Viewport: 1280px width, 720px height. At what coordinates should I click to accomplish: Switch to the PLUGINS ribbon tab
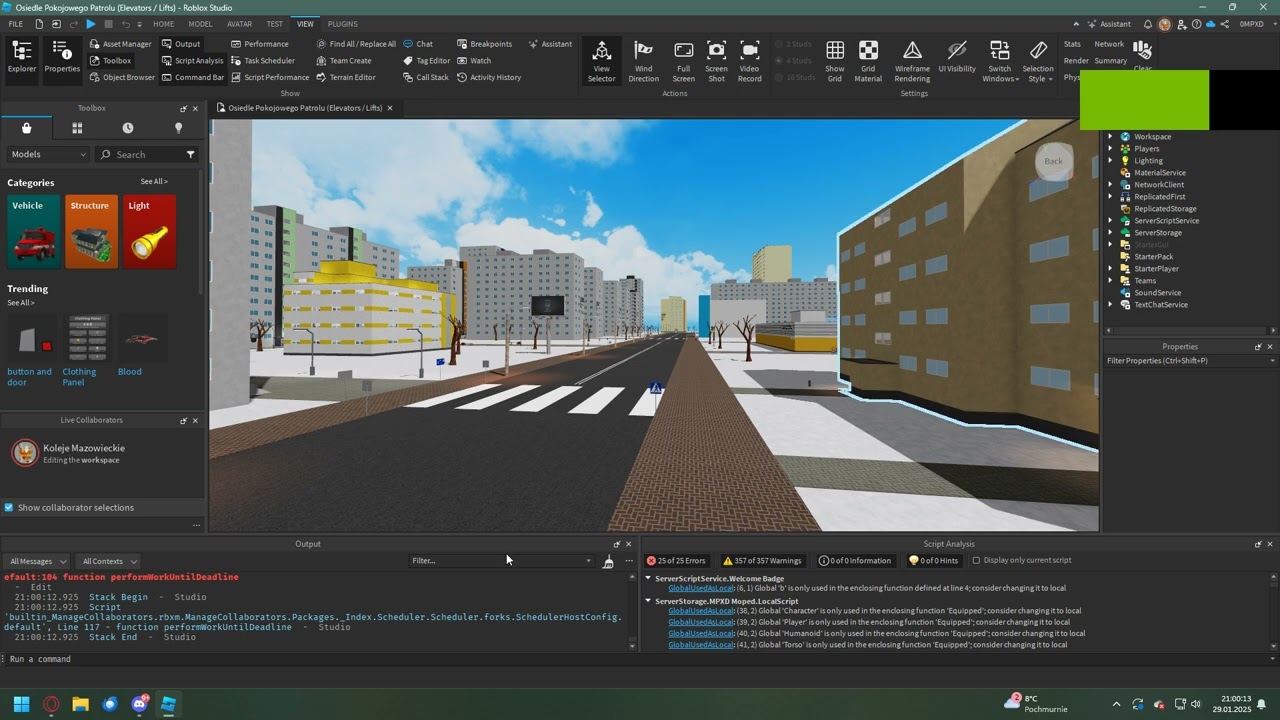(x=342, y=24)
